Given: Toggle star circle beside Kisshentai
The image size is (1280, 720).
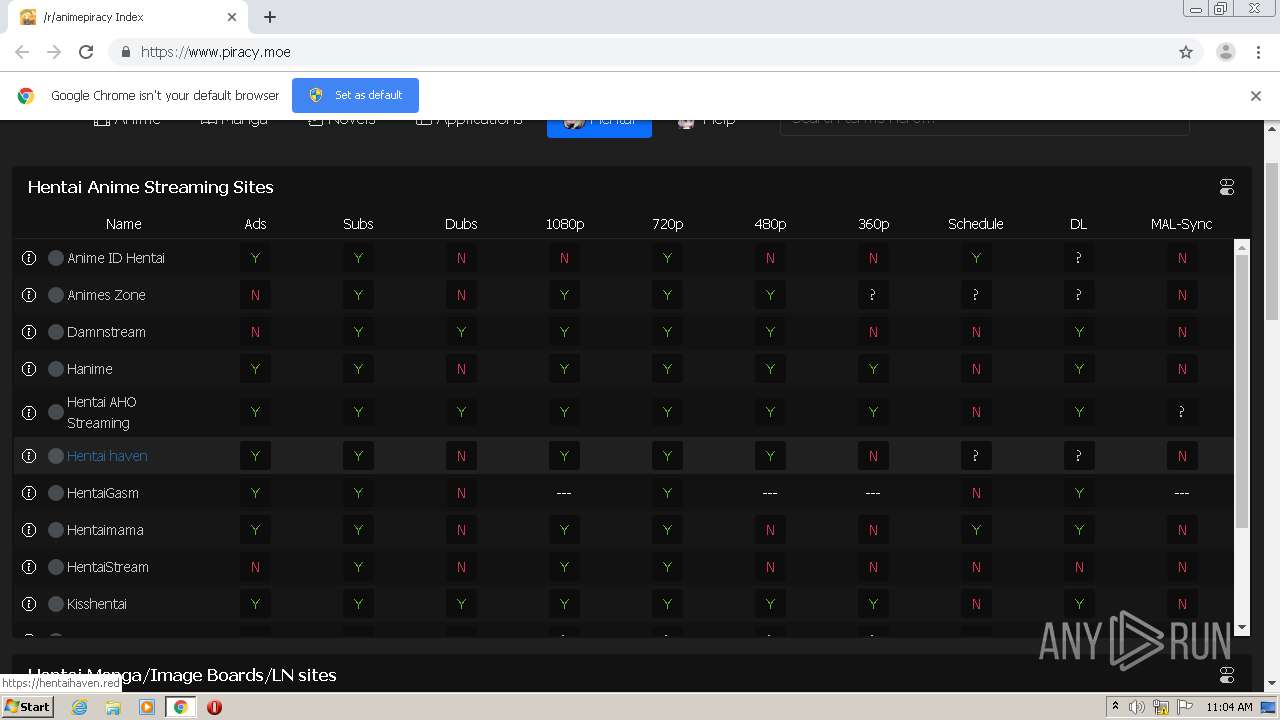Looking at the screenshot, I should coord(56,604).
